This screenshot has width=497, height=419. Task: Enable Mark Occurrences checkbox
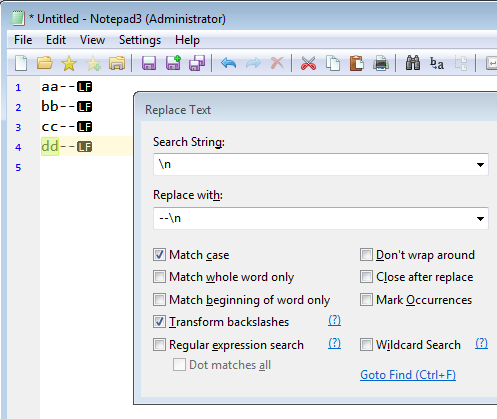pos(366,300)
